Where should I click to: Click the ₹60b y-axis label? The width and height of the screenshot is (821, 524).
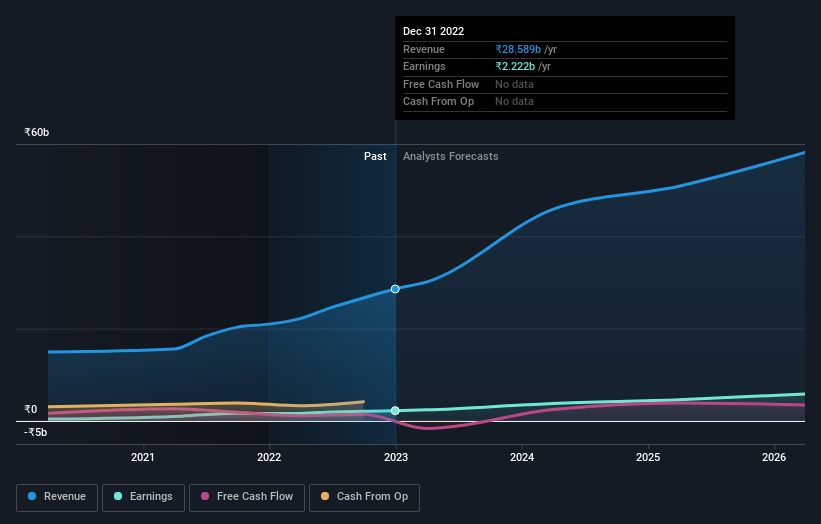tap(37, 132)
